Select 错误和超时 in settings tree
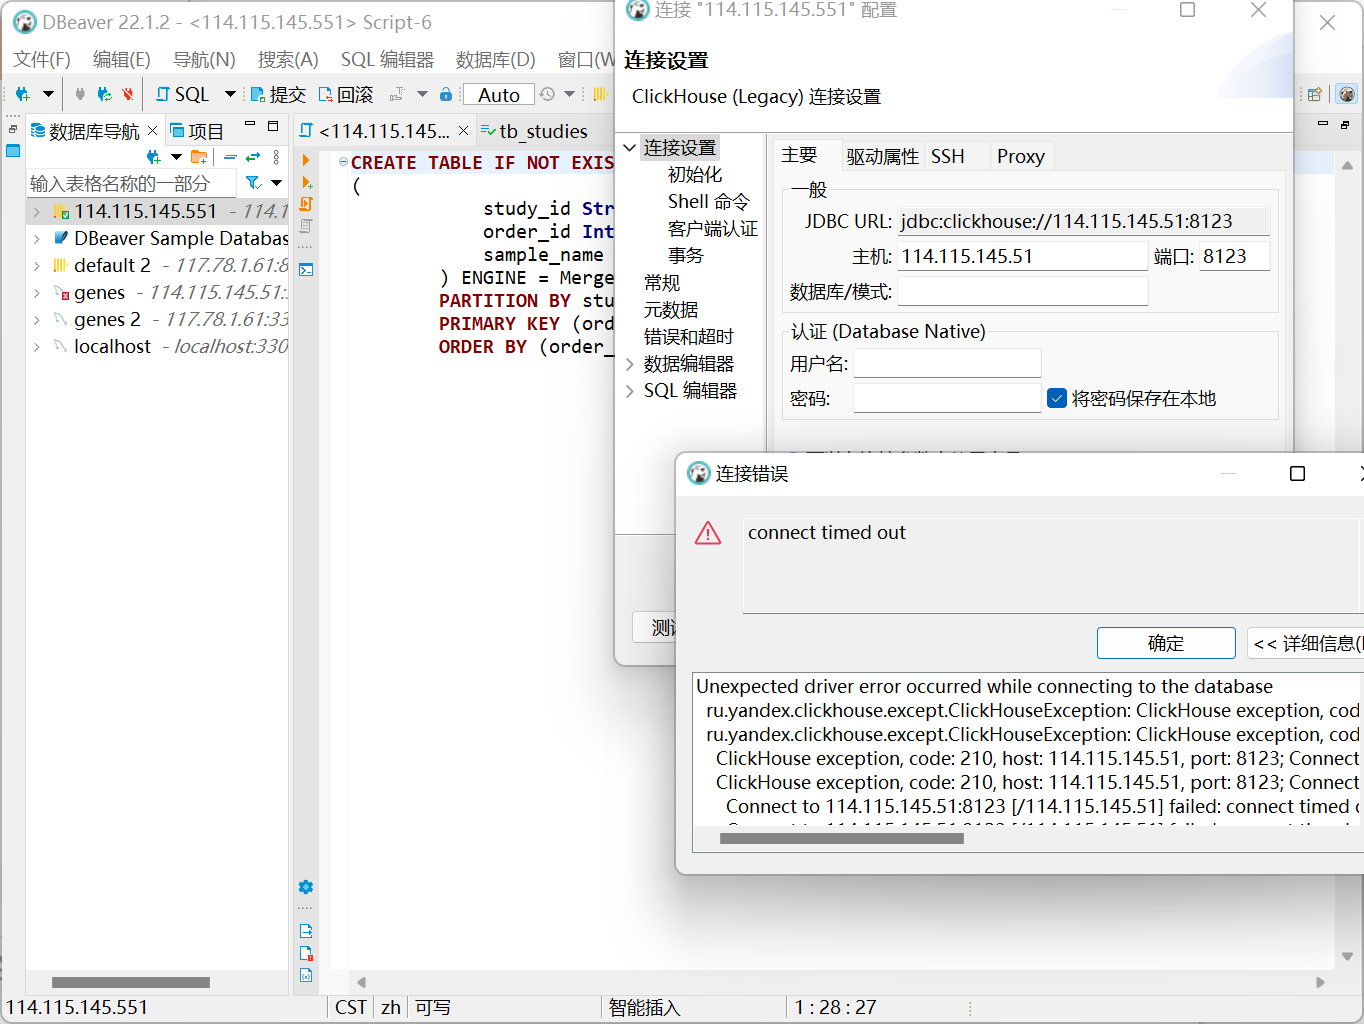The image size is (1364, 1024). pos(688,337)
